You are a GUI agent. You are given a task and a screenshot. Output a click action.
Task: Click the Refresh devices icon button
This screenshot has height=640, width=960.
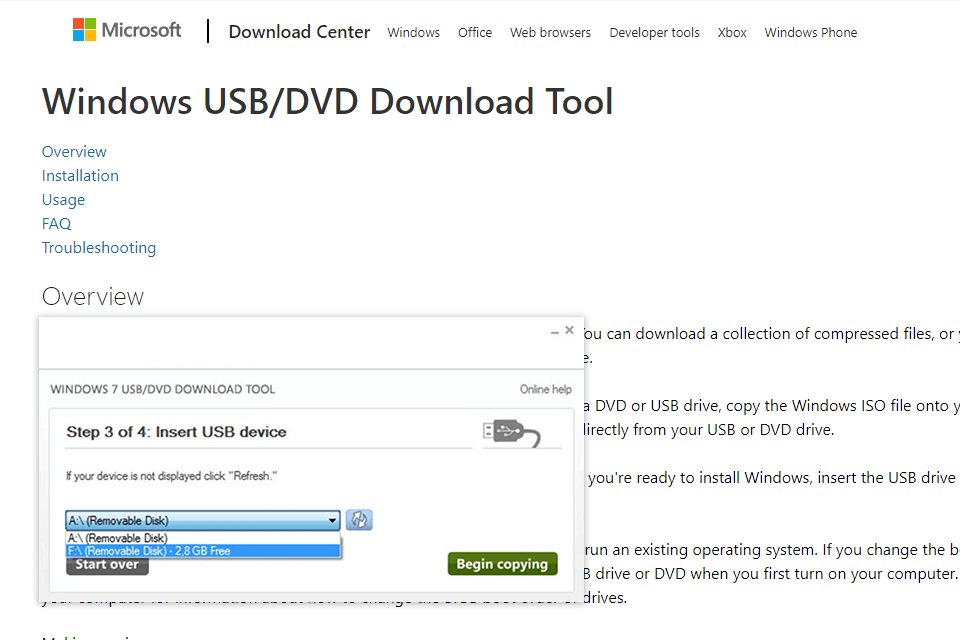[359, 520]
